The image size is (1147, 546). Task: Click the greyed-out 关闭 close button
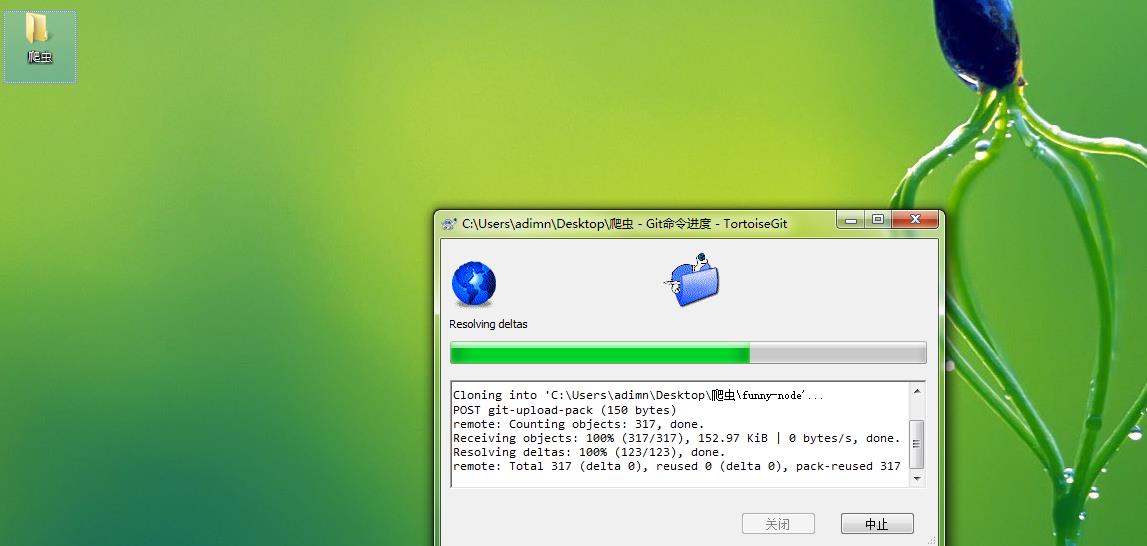coord(778,524)
